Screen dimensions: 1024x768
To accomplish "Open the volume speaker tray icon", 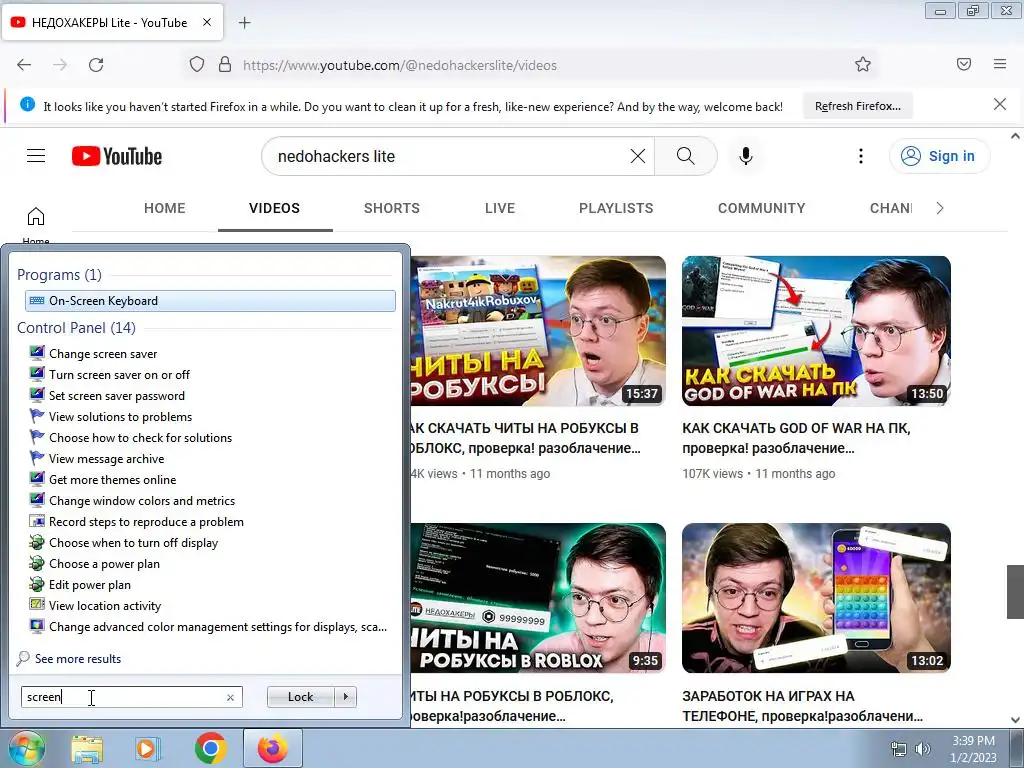I will [x=922, y=749].
